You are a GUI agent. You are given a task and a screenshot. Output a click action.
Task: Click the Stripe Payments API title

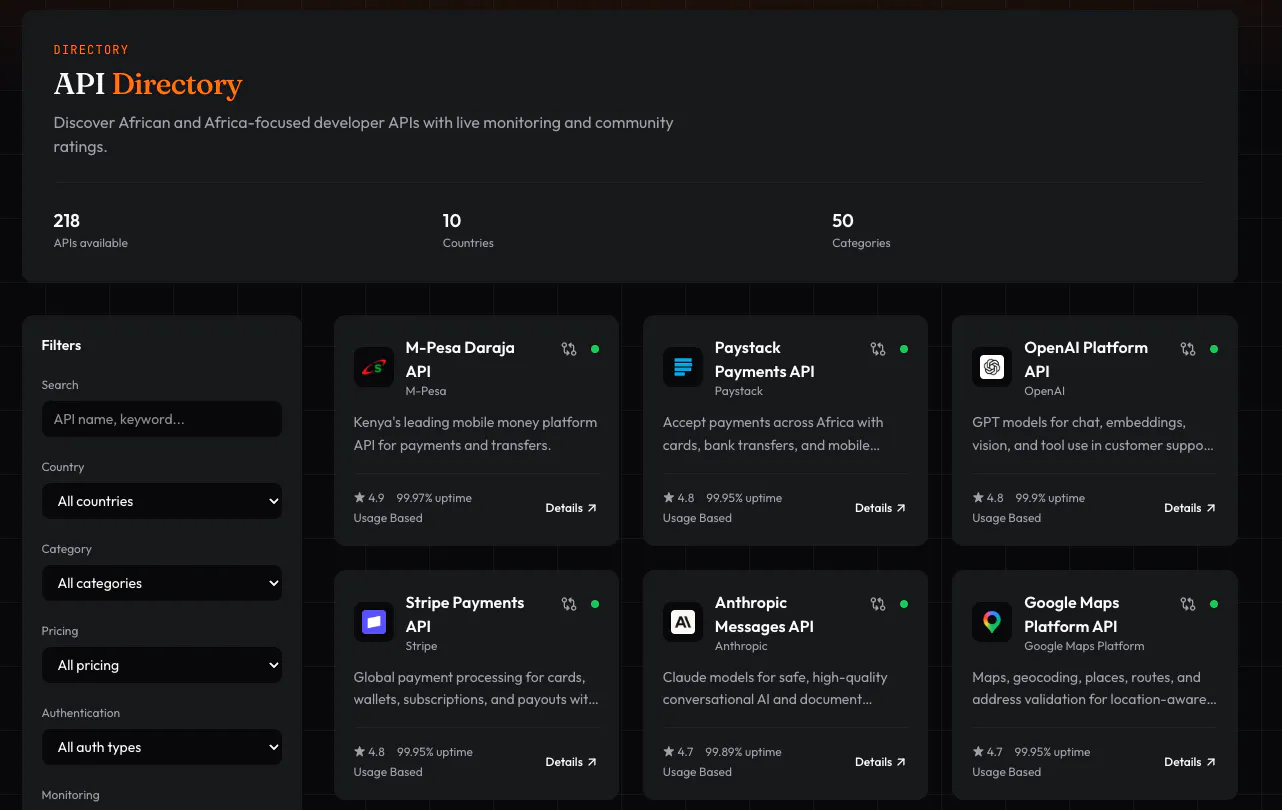pyautogui.click(x=465, y=614)
